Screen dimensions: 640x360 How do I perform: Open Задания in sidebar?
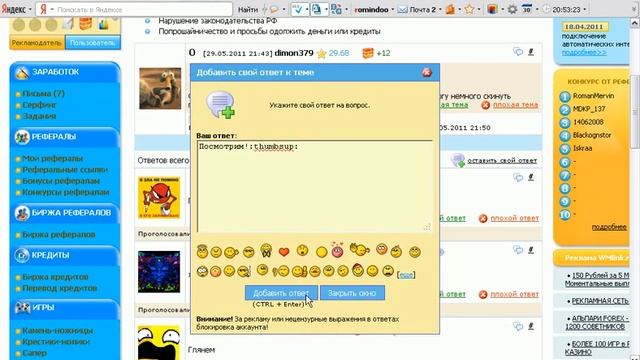point(39,116)
